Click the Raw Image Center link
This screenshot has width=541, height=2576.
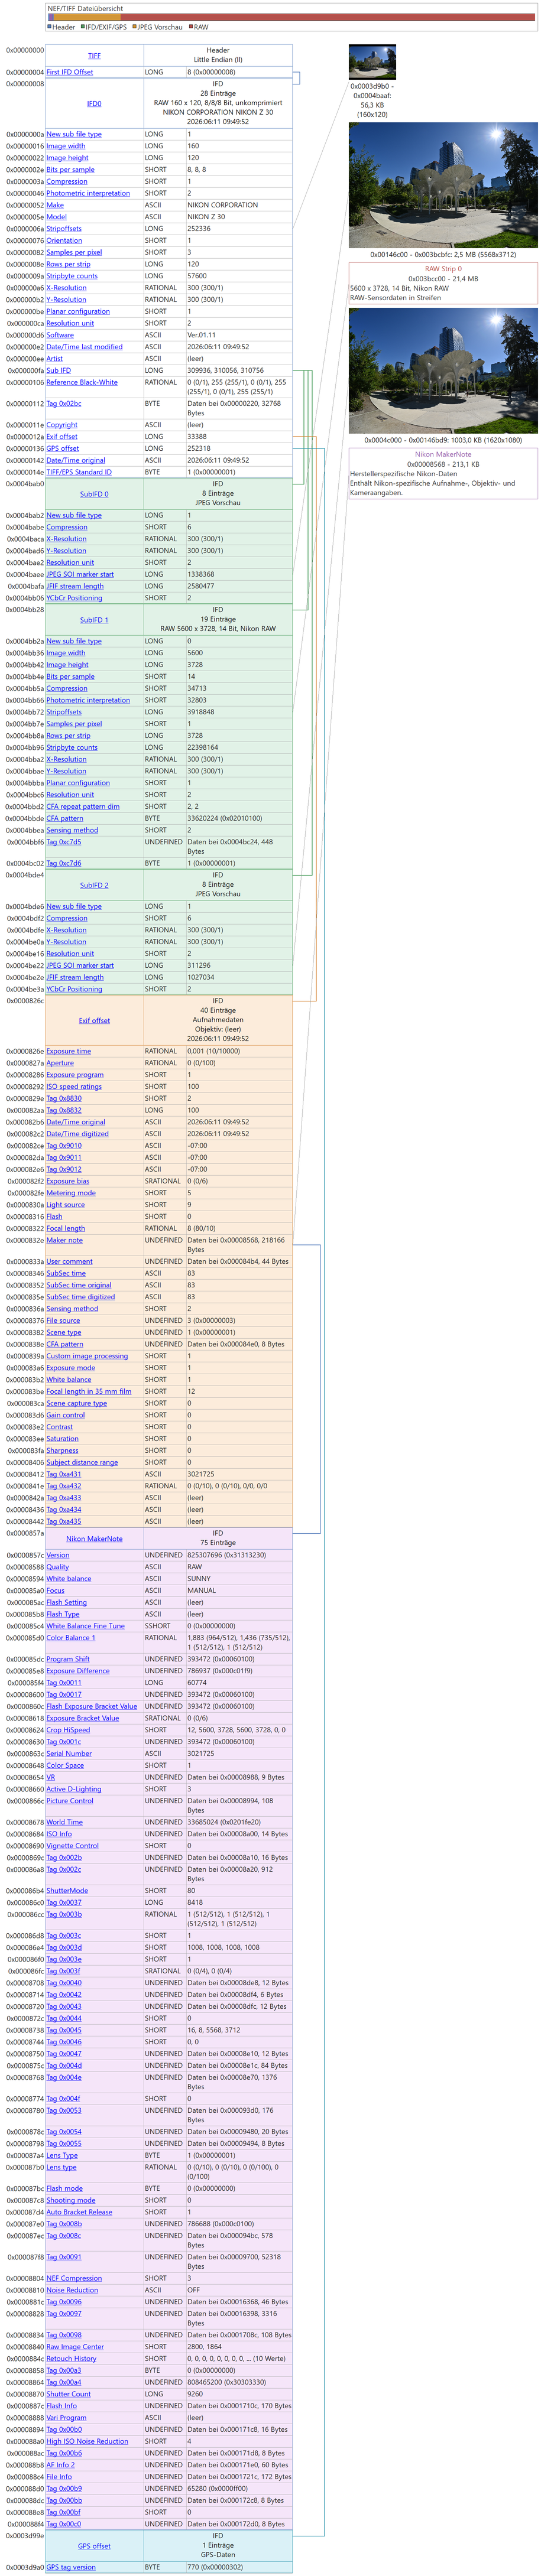[x=75, y=2346]
